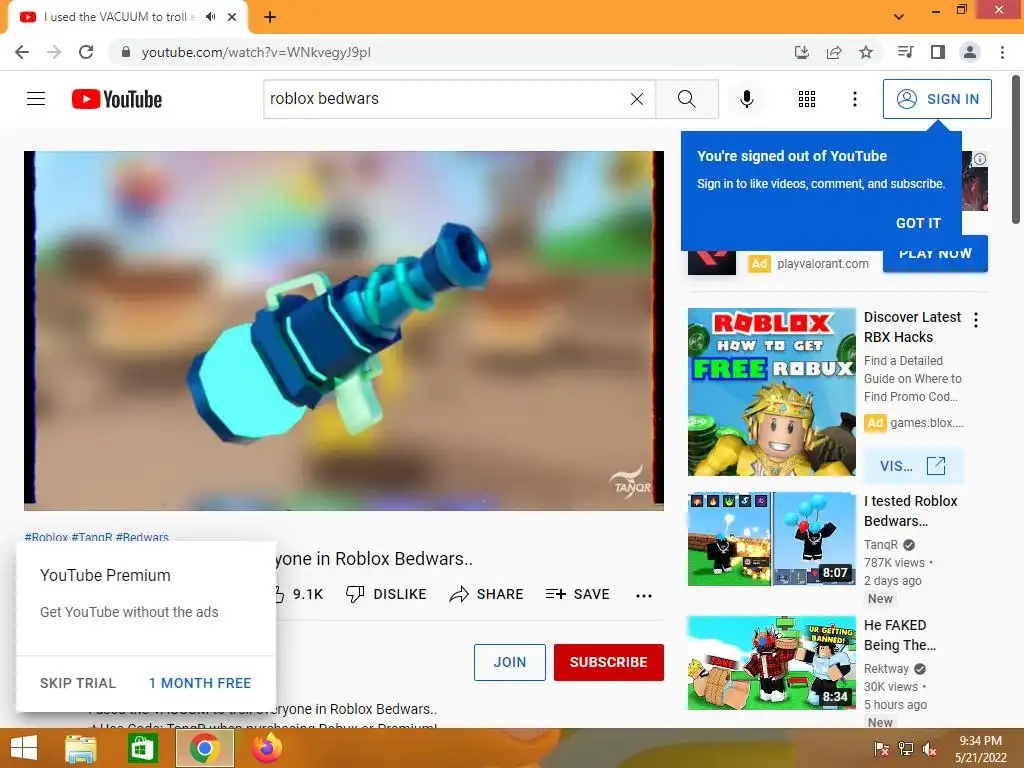Dismiss tooltip with GOT IT
Viewport: 1024px width, 768px height.
click(918, 223)
